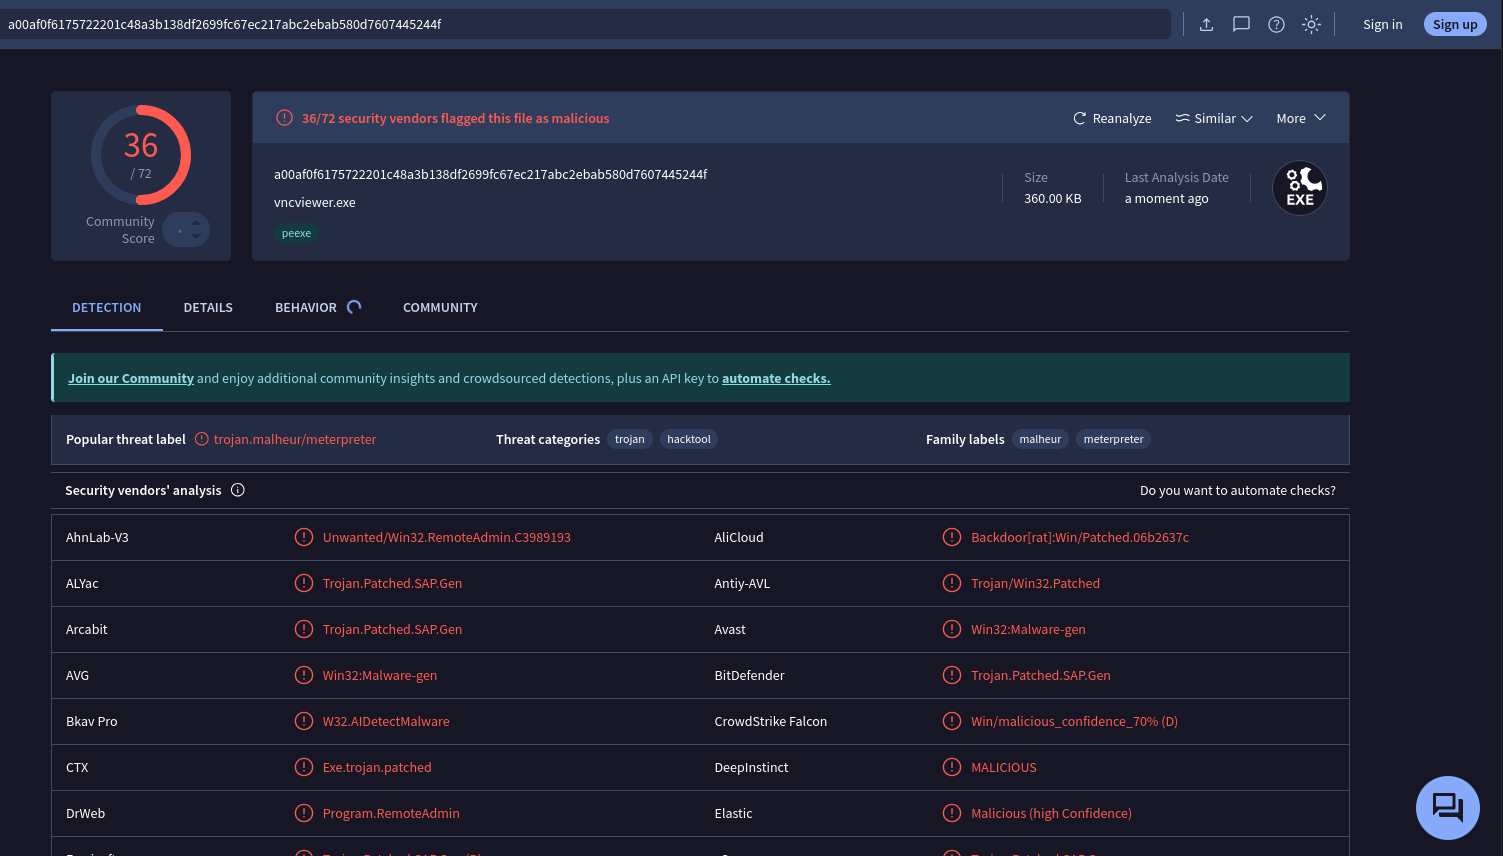Select the meterpreter family label chip
Viewport: 1503px width, 856px height.
pos(1113,439)
